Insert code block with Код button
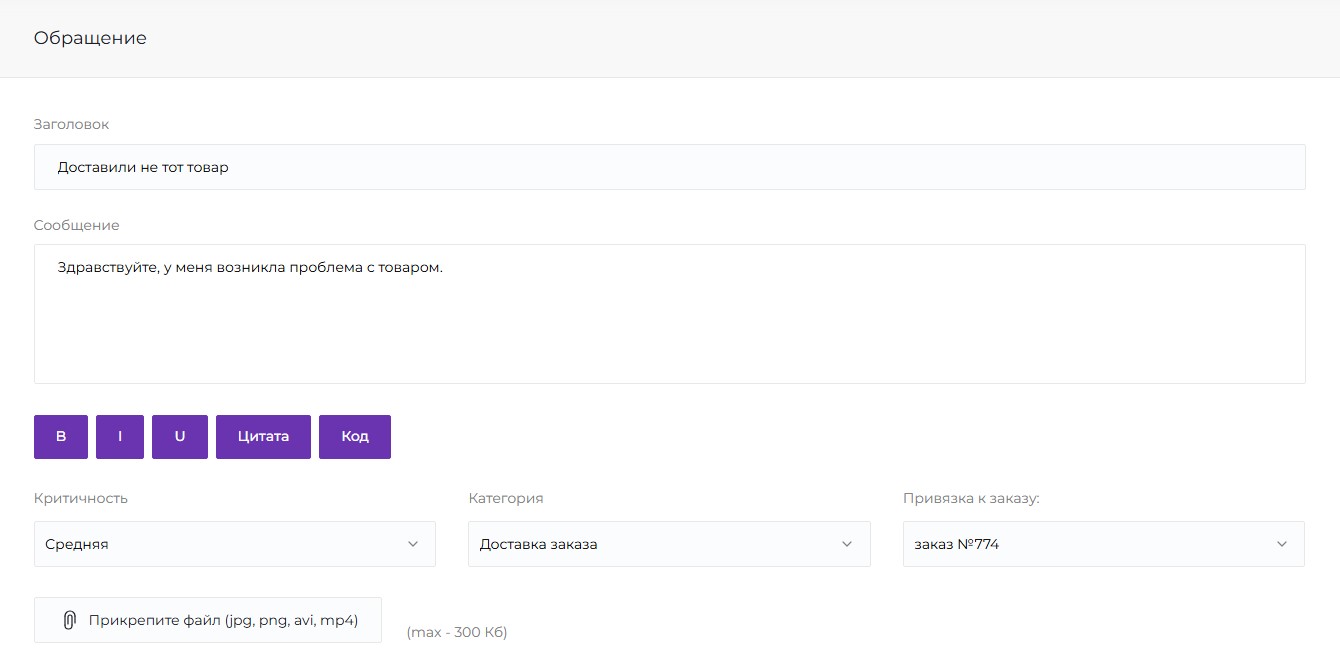 355,437
